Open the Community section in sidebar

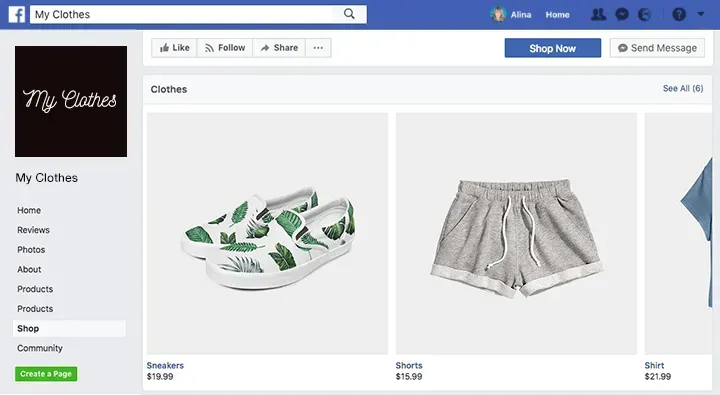click(40, 348)
